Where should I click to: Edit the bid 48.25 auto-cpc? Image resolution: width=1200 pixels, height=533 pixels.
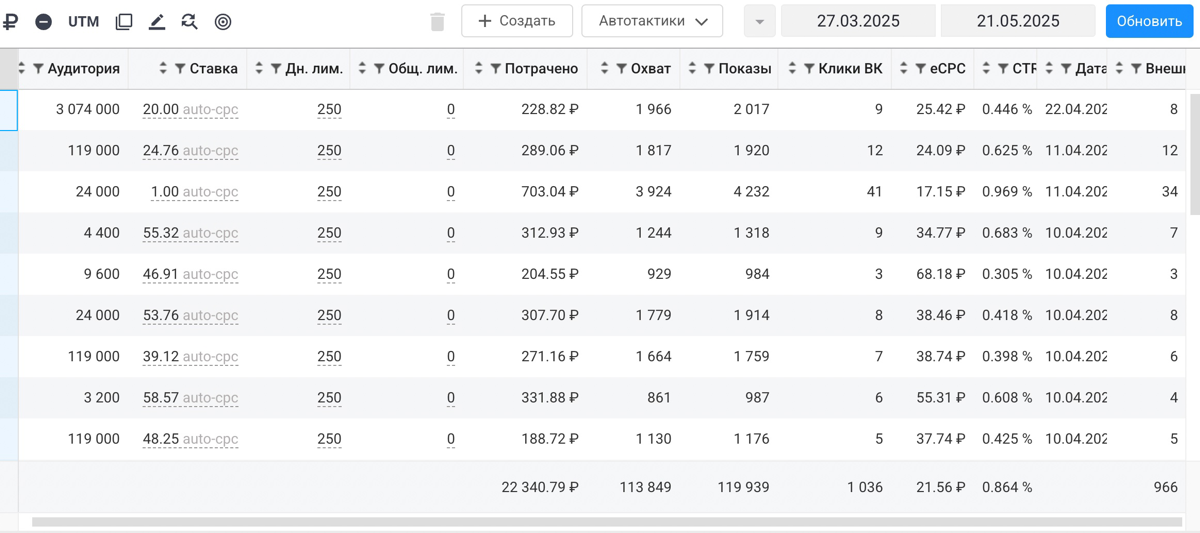click(191, 439)
